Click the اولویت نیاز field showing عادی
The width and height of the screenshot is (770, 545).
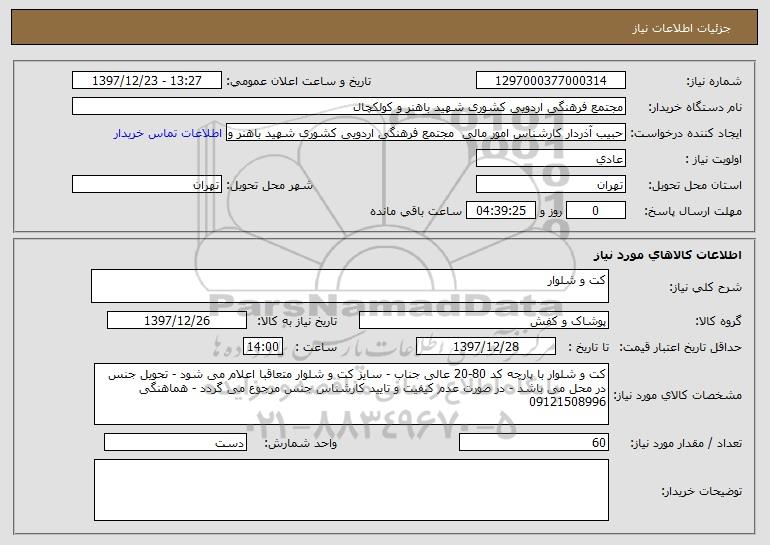click(x=550, y=159)
